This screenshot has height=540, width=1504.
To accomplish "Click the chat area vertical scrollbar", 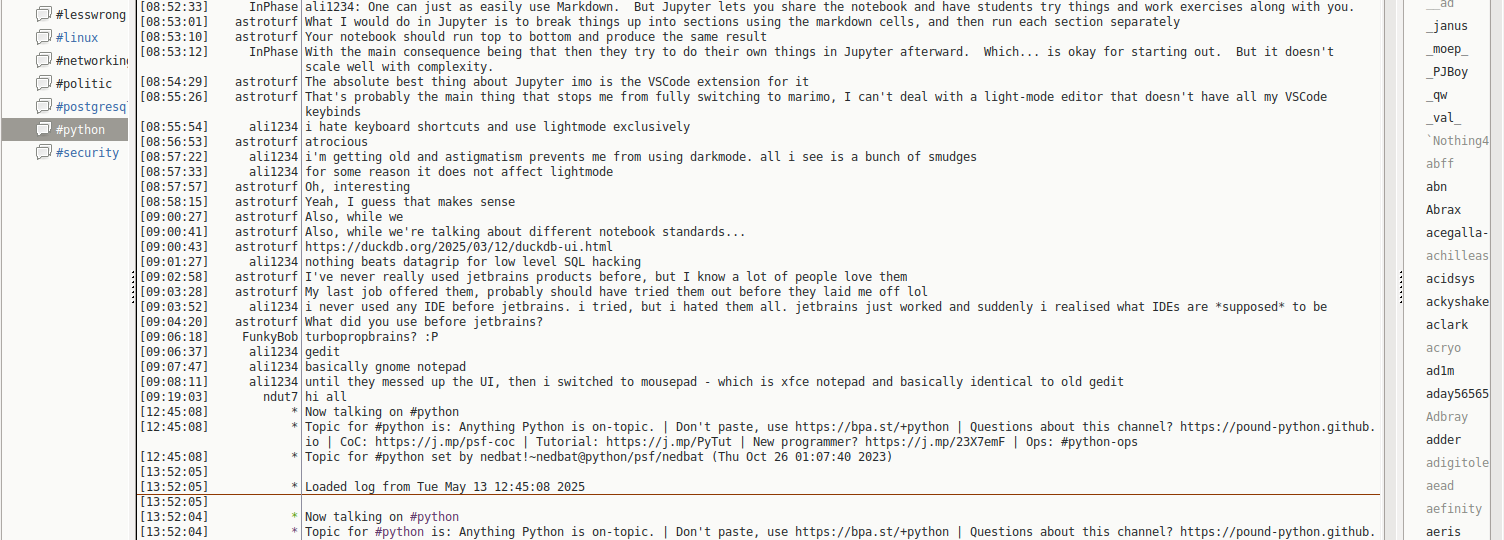I will point(1391,270).
